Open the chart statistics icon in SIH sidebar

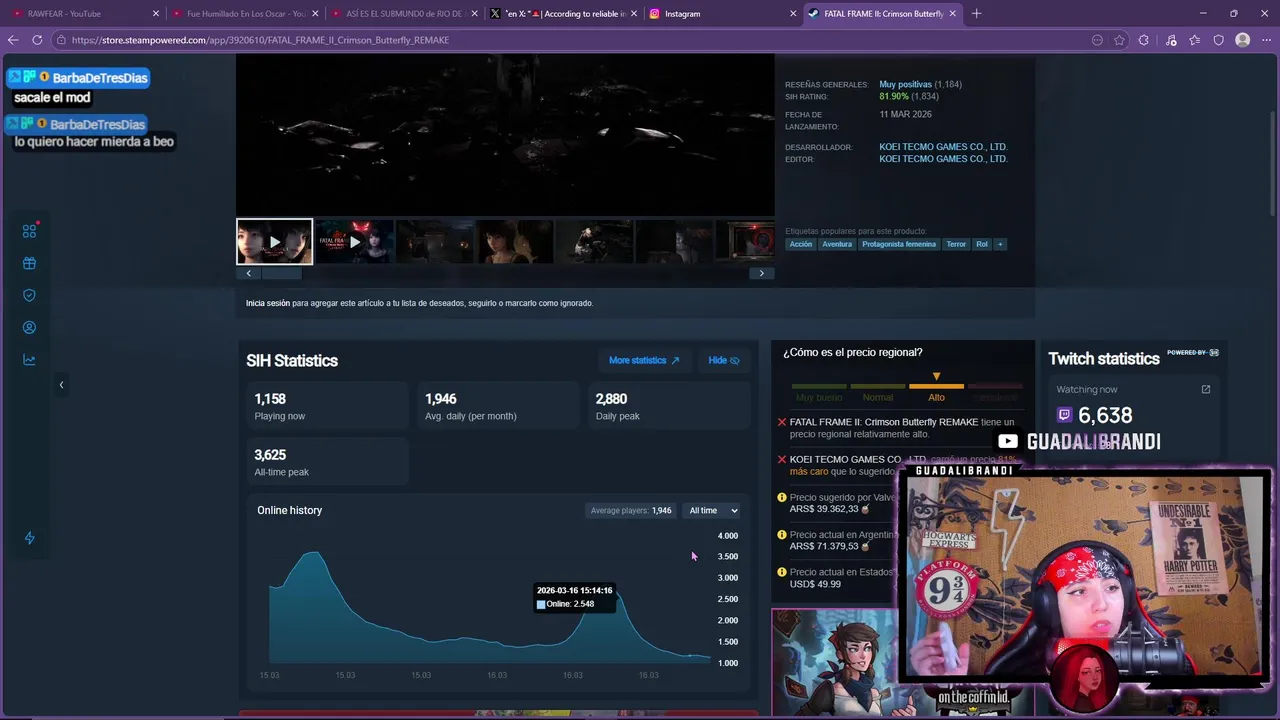pos(29,360)
